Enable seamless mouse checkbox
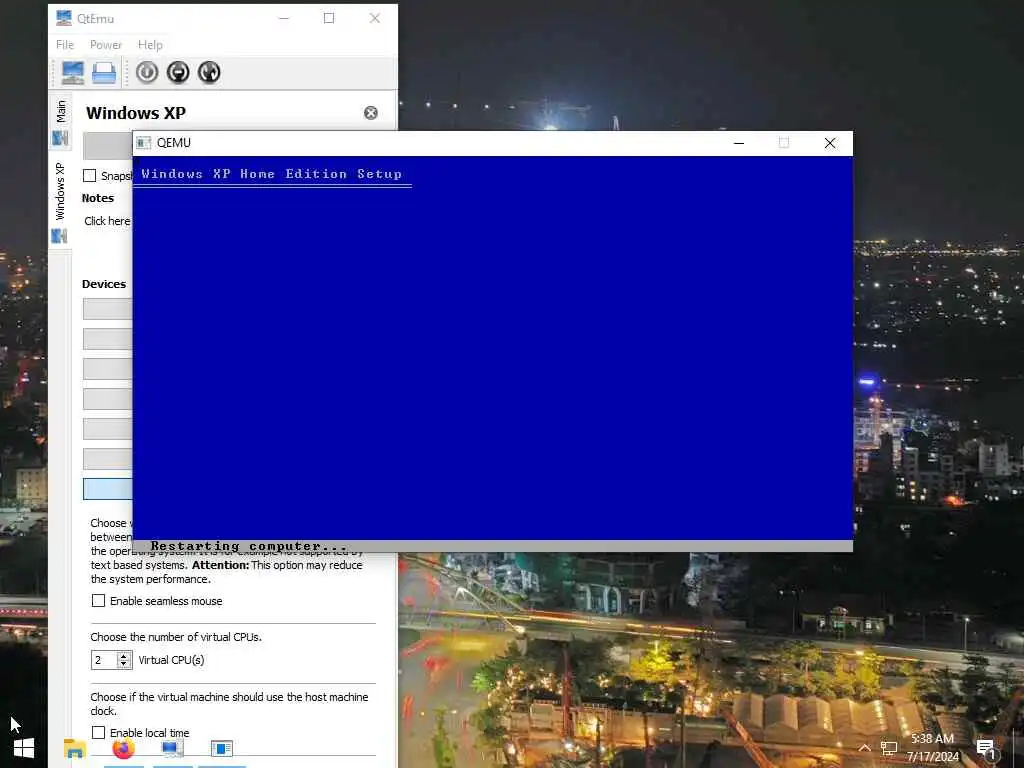Screen dimensions: 1024x768 (x=98, y=601)
